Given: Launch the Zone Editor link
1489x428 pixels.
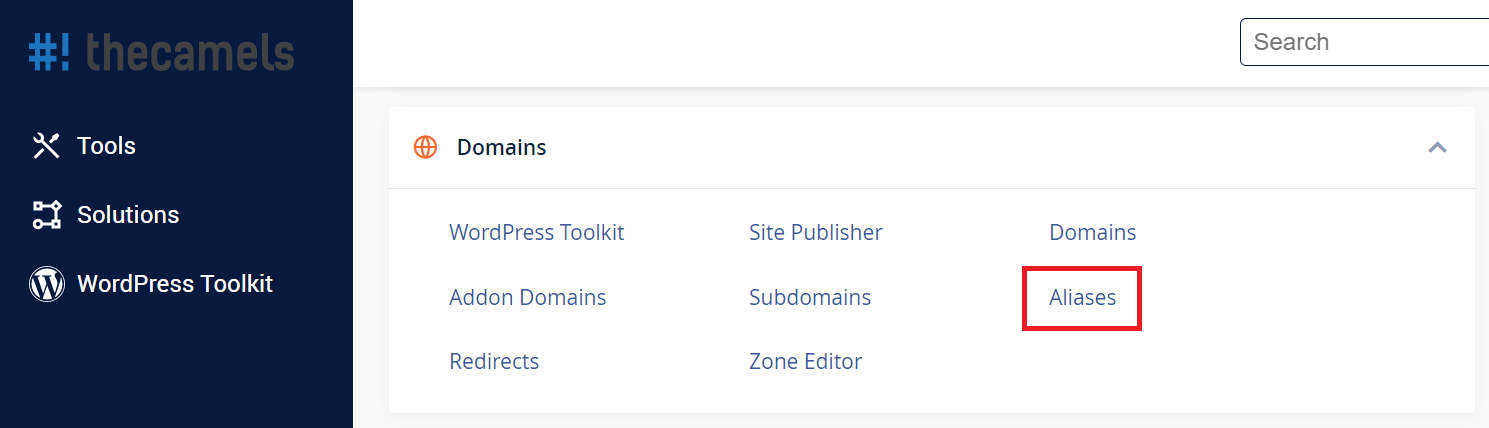Looking at the screenshot, I should click(806, 362).
